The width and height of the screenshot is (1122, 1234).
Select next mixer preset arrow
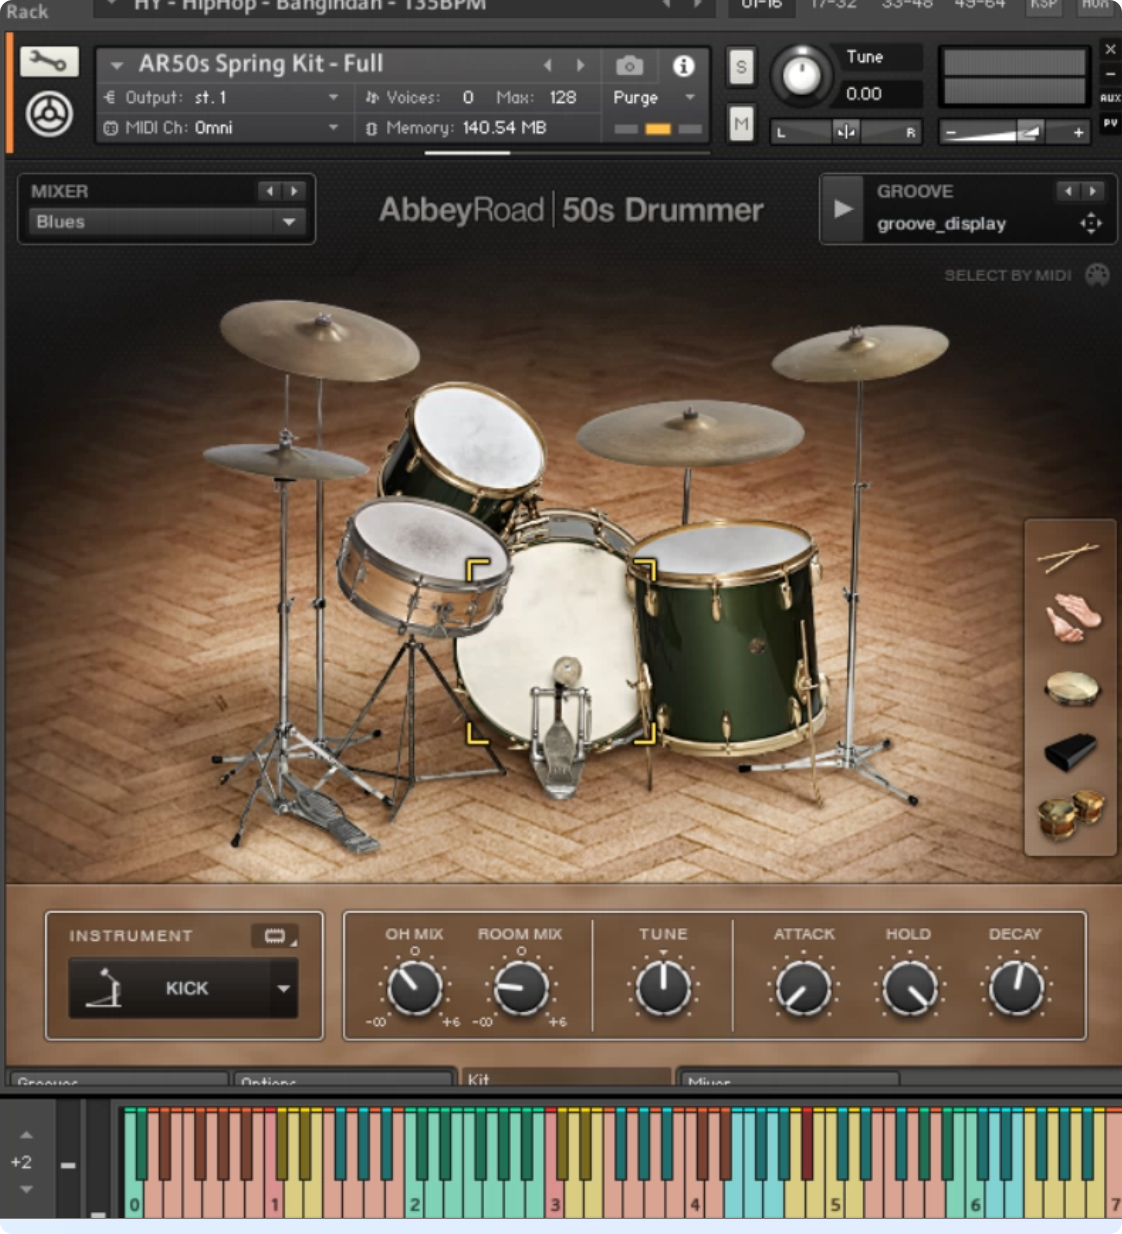pos(293,191)
